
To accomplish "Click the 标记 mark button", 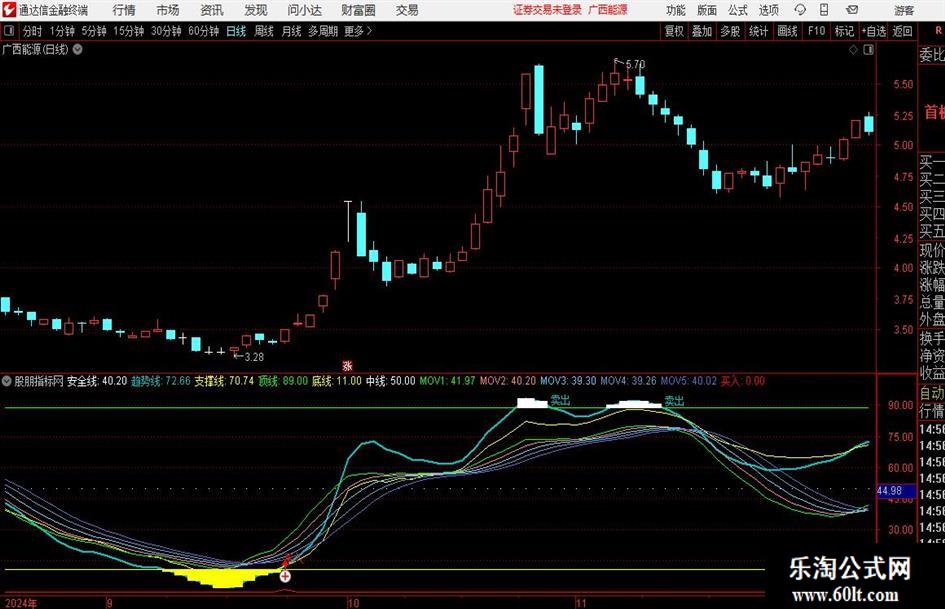I will click(844, 31).
